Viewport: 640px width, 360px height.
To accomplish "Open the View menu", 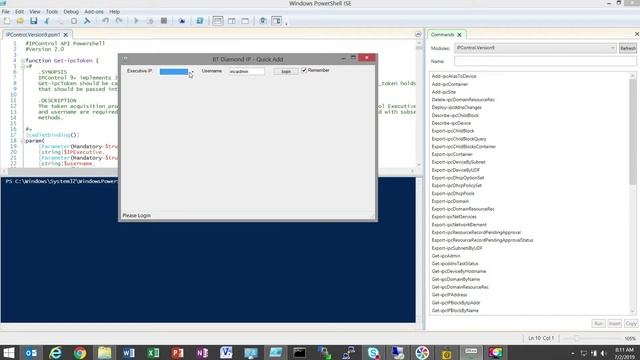I will [35, 12].
